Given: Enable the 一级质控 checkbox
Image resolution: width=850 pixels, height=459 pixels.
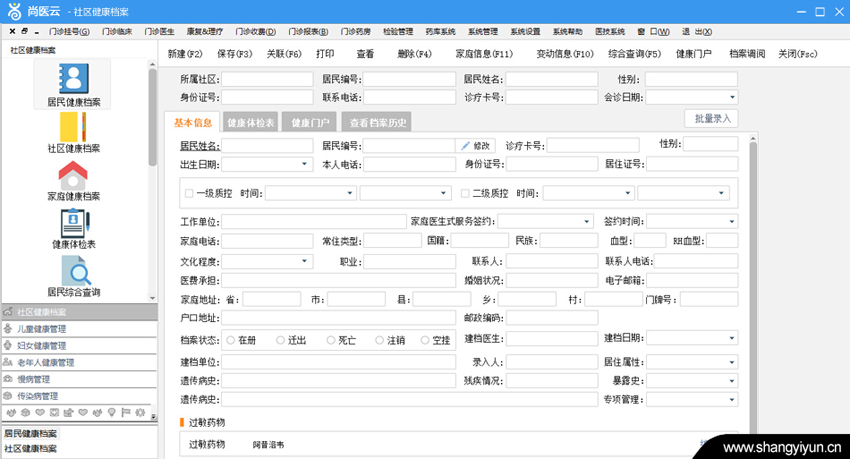Looking at the screenshot, I should click(x=189, y=193).
